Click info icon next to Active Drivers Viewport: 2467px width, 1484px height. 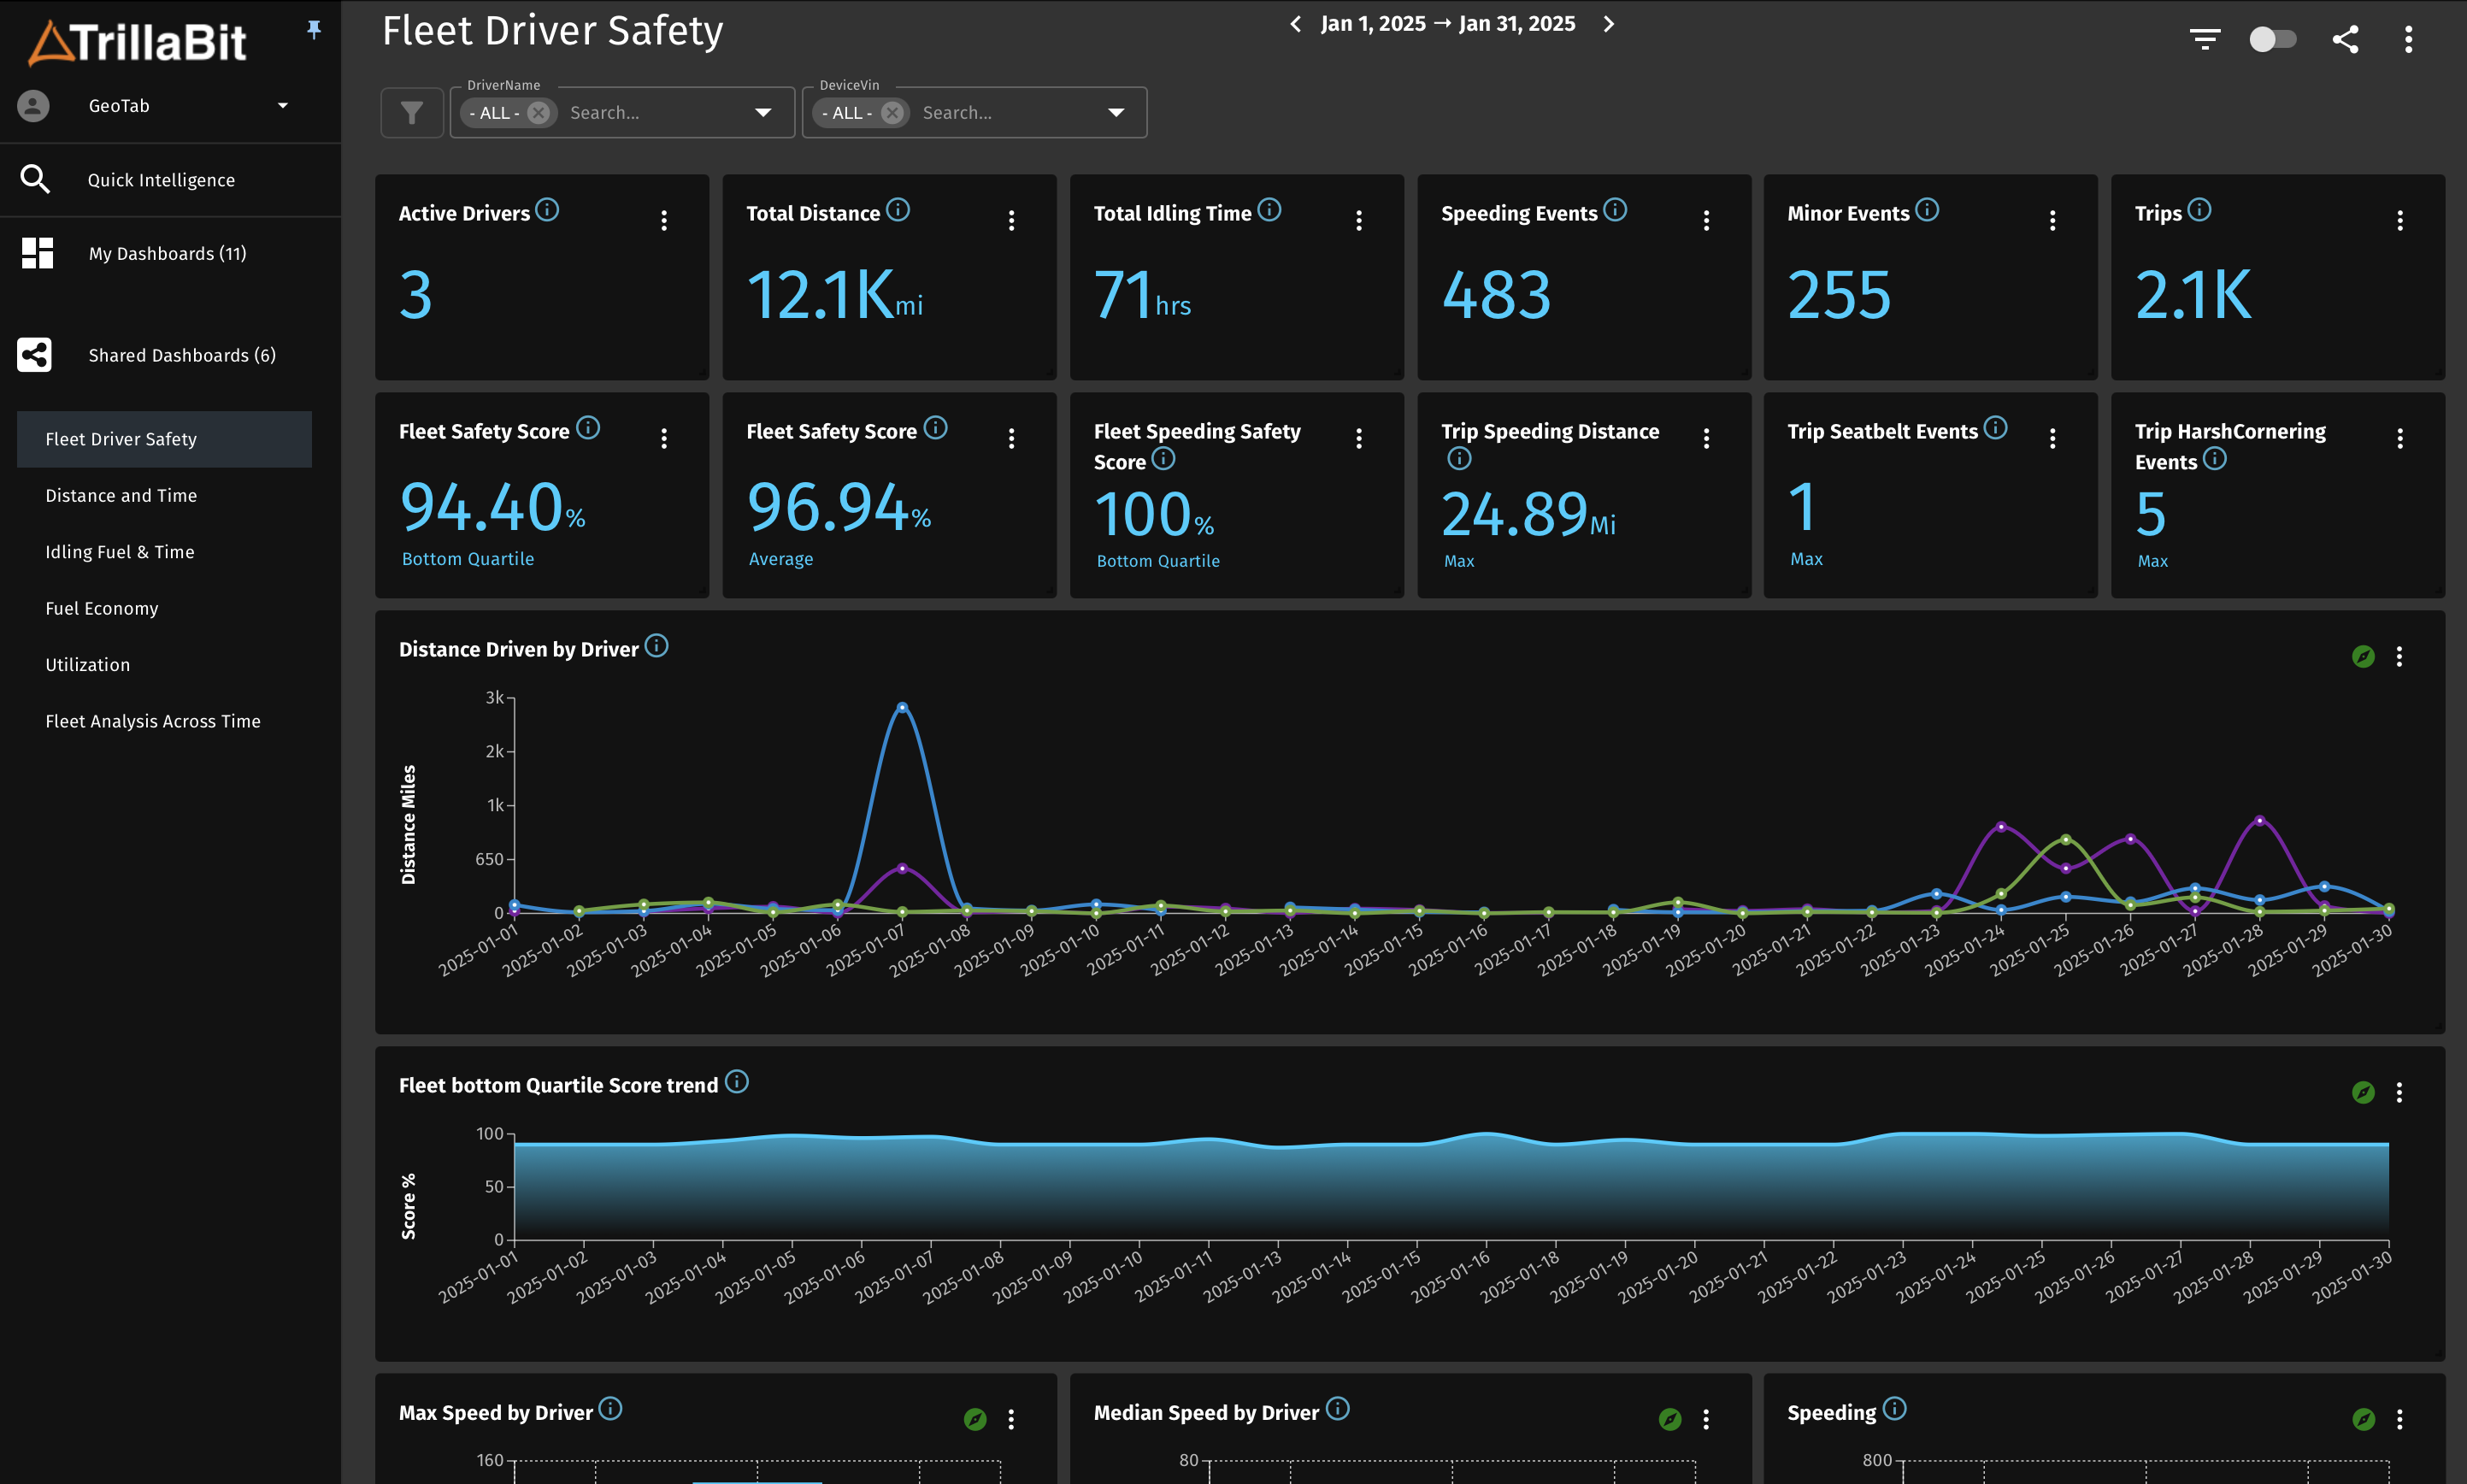click(547, 210)
